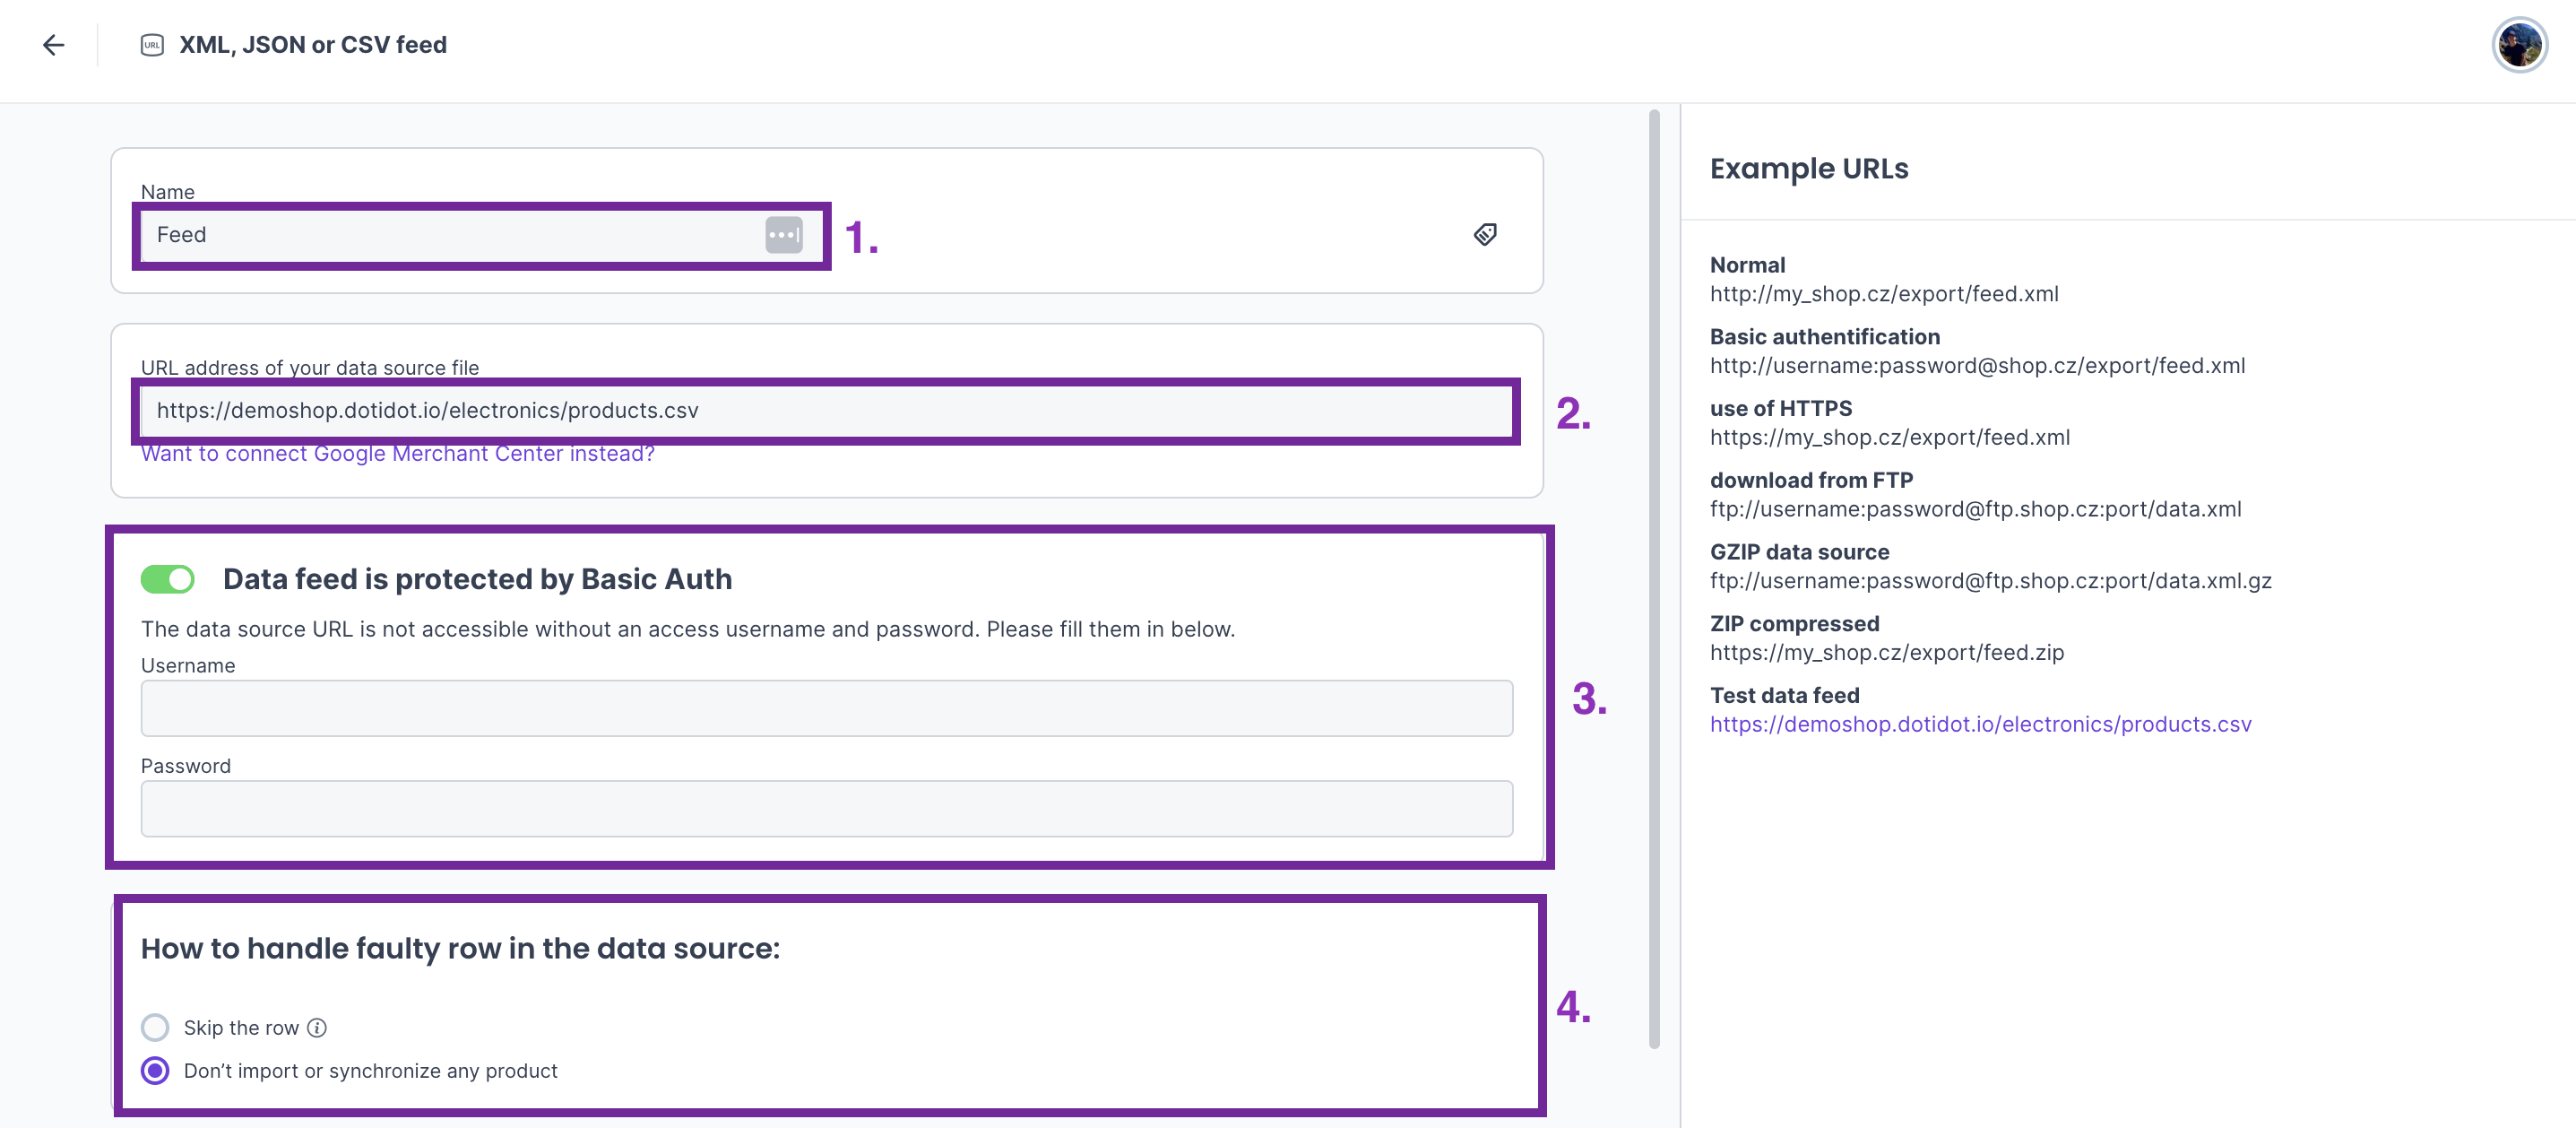Click the Basic authentification example URL
The height and width of the screenshot is (1128, 2576).
[1977, 366]
